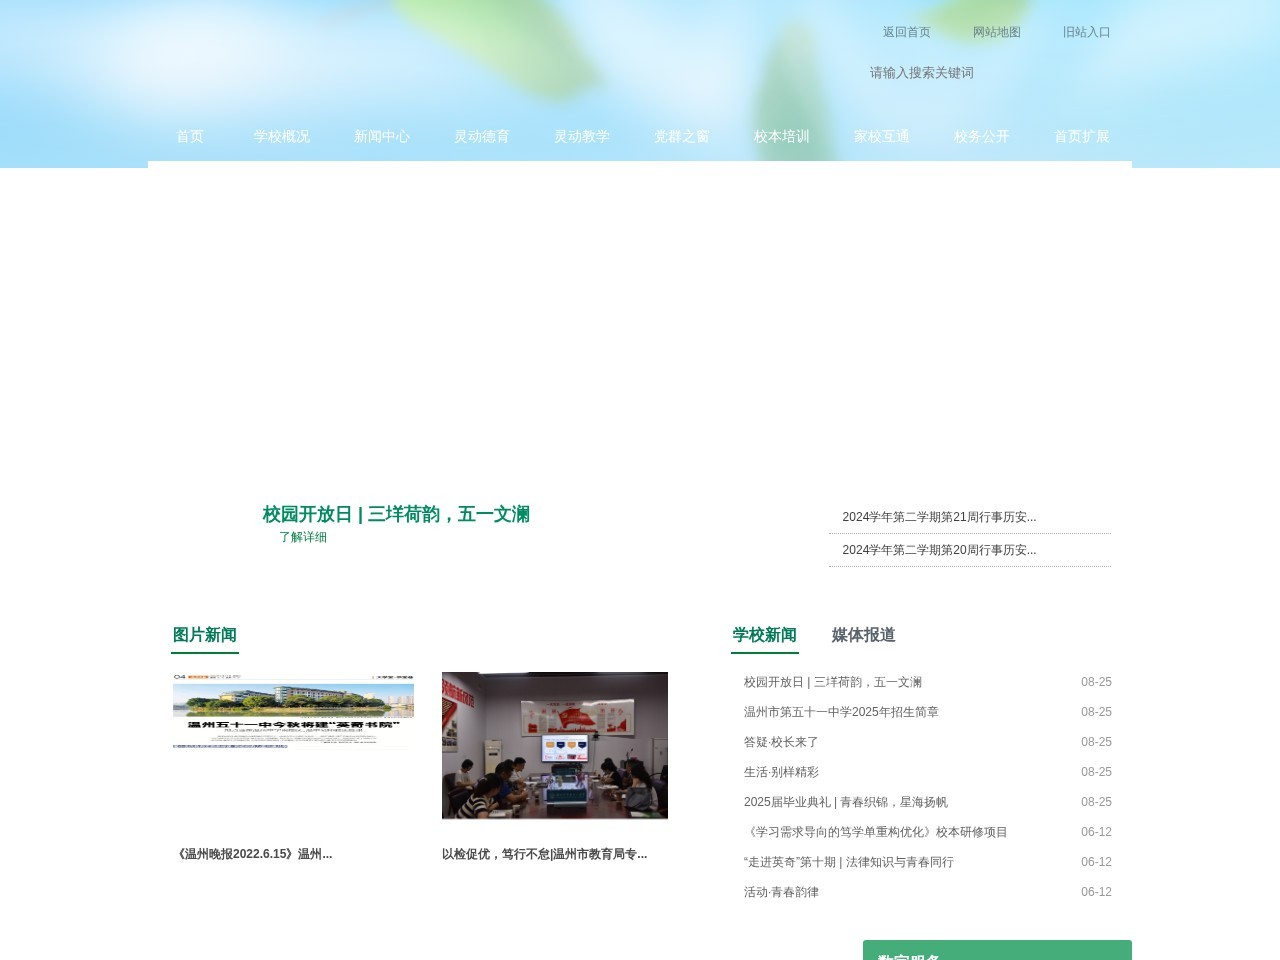
Task: Select 新闻中心 in the navigation bar
Action: click(x=382, y=137)
